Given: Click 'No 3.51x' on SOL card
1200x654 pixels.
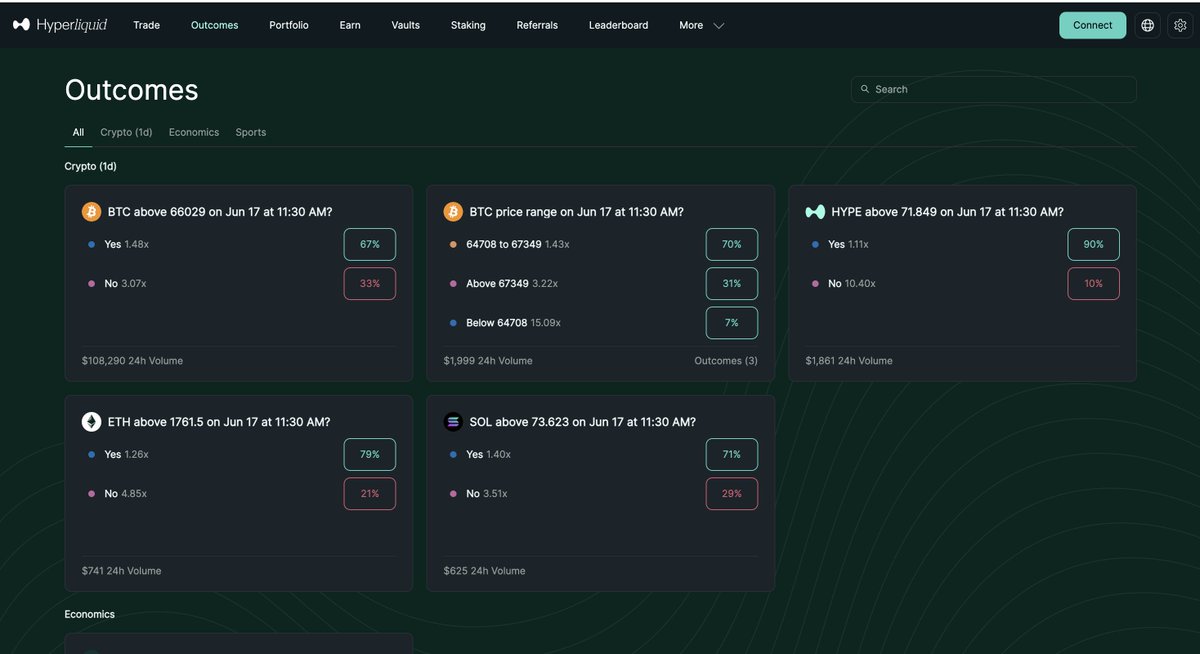Looking at the screenshot, I should [x=488, y=494].
